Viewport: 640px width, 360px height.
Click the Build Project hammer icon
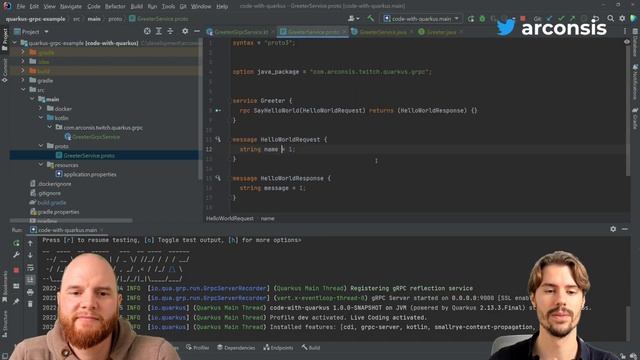(x=371, y=18)
